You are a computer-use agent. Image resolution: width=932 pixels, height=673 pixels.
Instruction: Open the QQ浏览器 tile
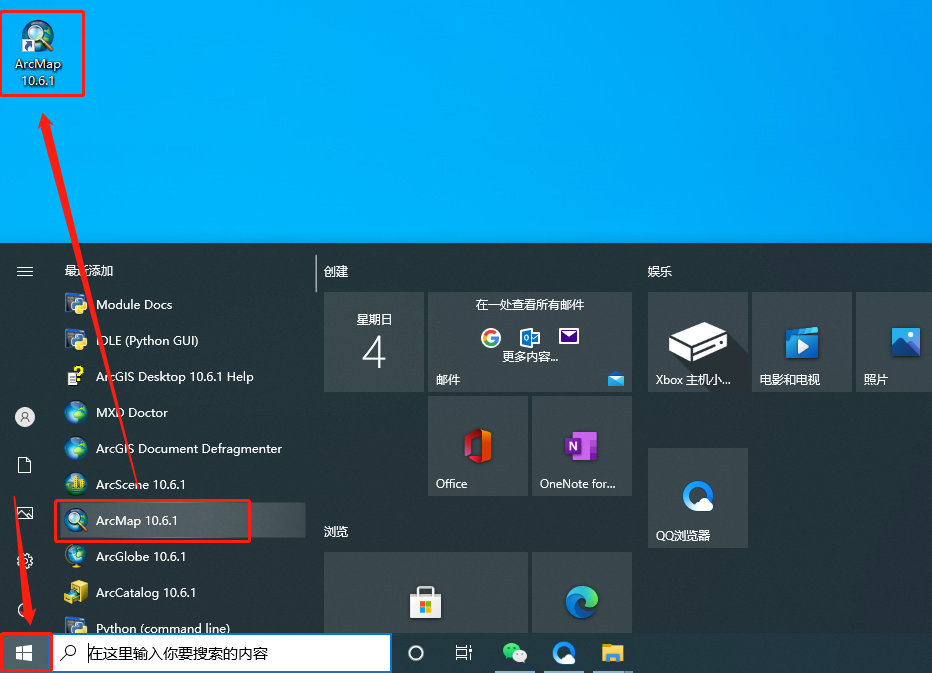click(x=698, y=498)
